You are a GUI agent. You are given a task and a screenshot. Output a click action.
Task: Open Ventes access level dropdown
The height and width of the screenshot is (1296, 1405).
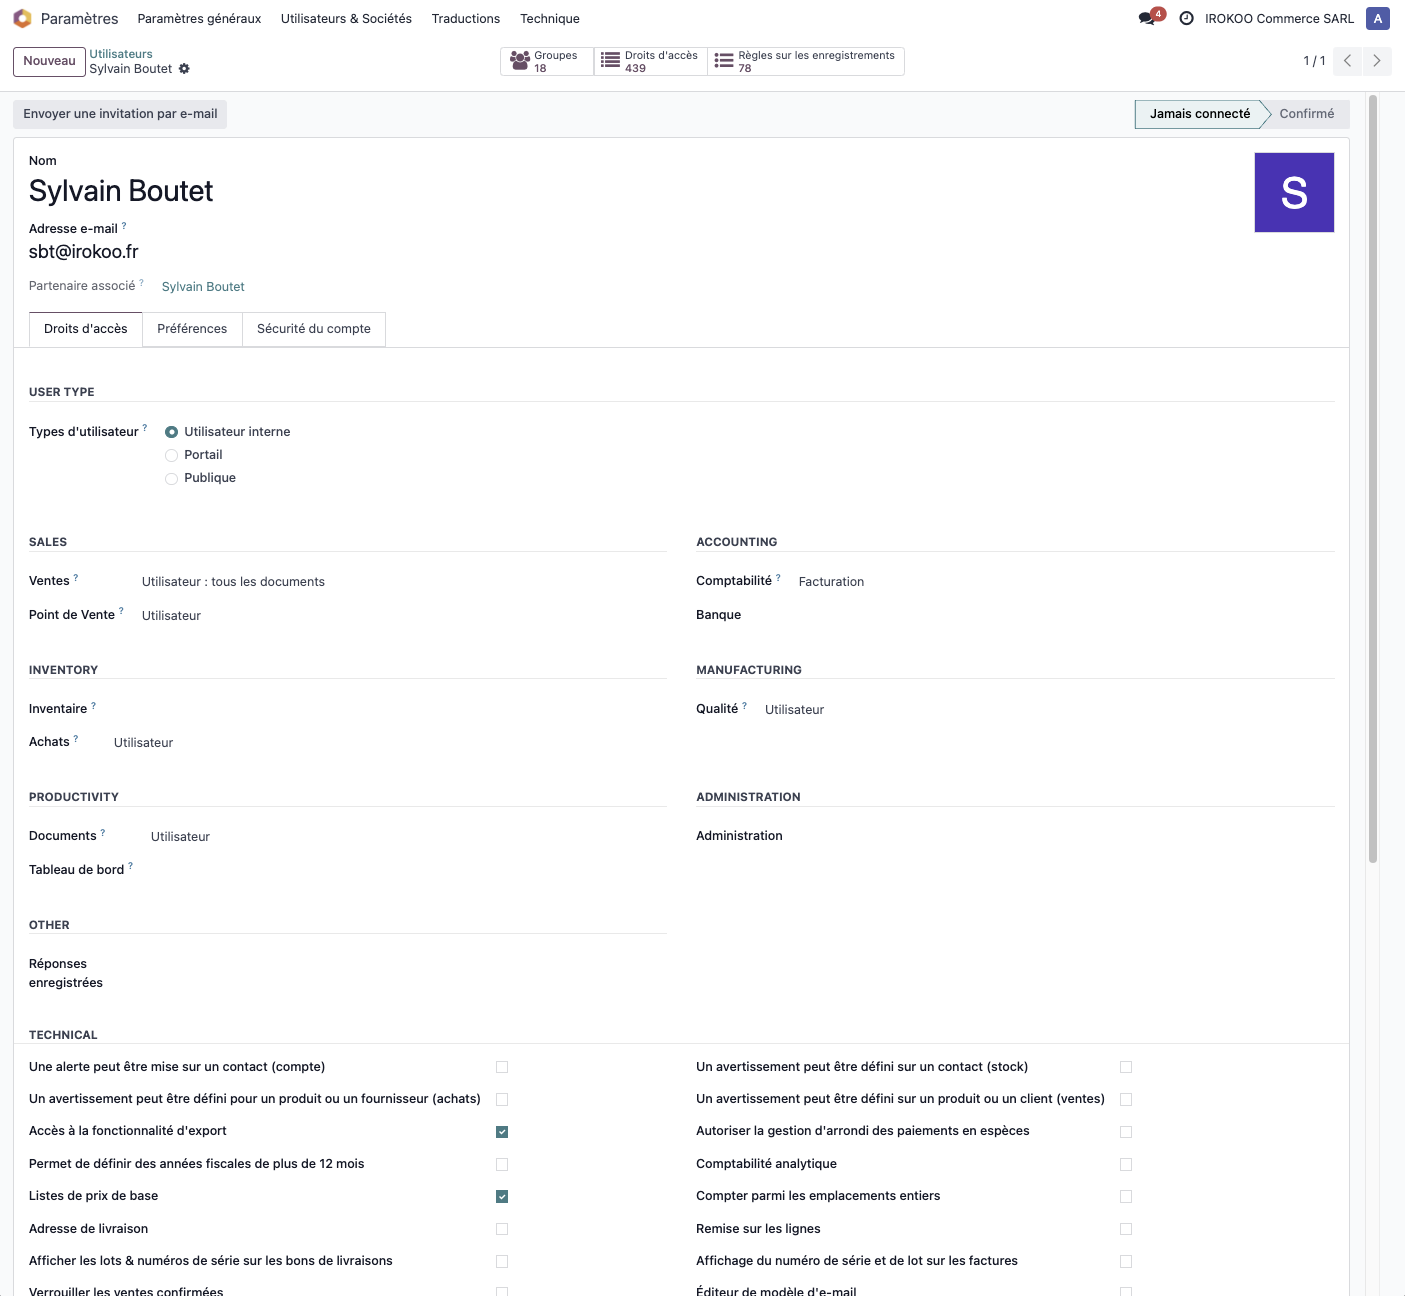click(403, 582)
